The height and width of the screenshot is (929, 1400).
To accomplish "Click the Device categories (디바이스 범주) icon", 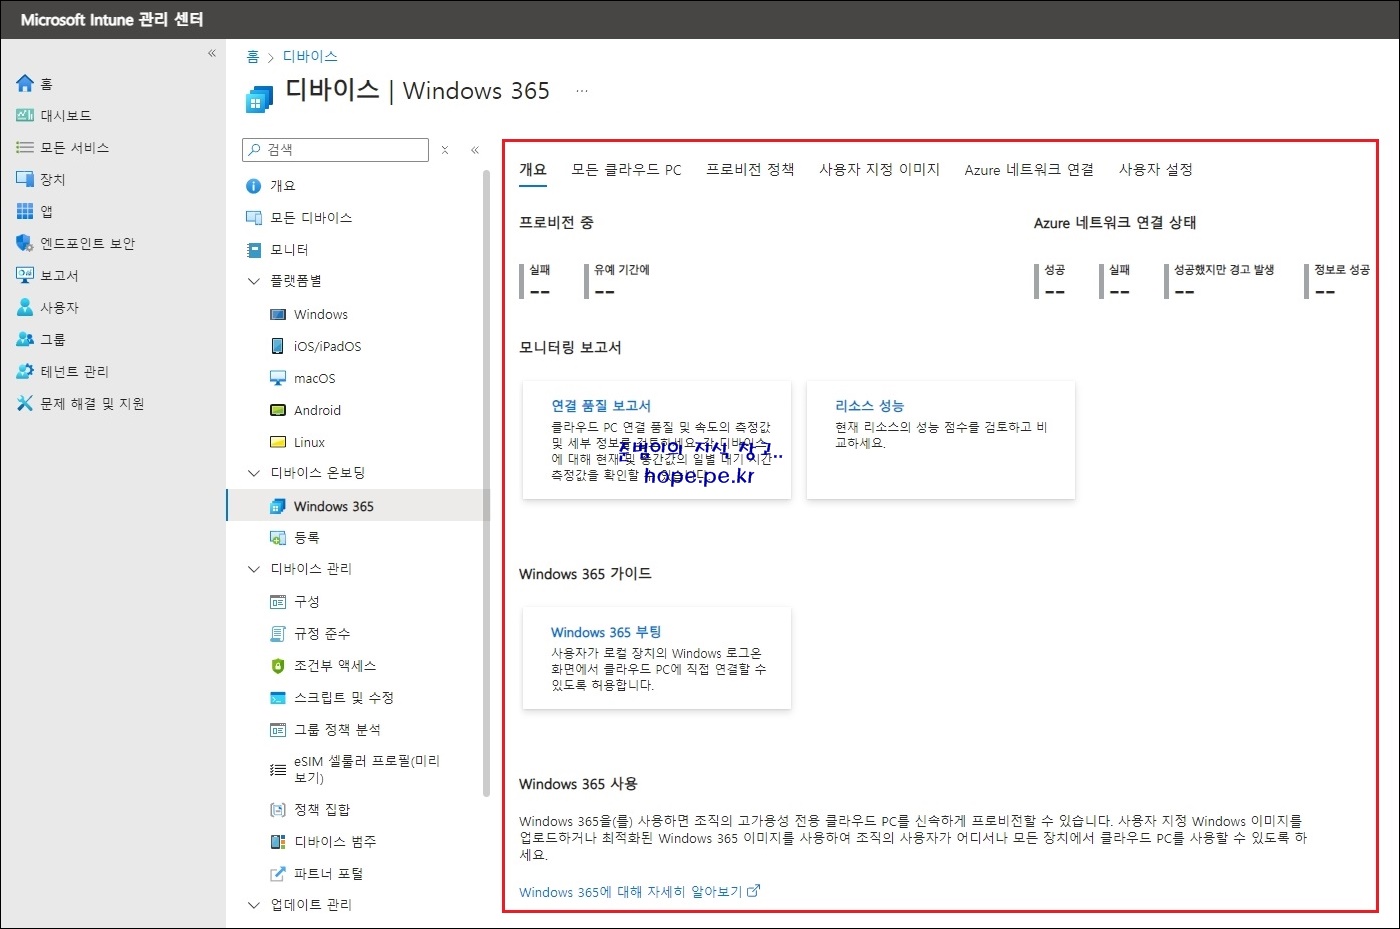I will (278, 842).
